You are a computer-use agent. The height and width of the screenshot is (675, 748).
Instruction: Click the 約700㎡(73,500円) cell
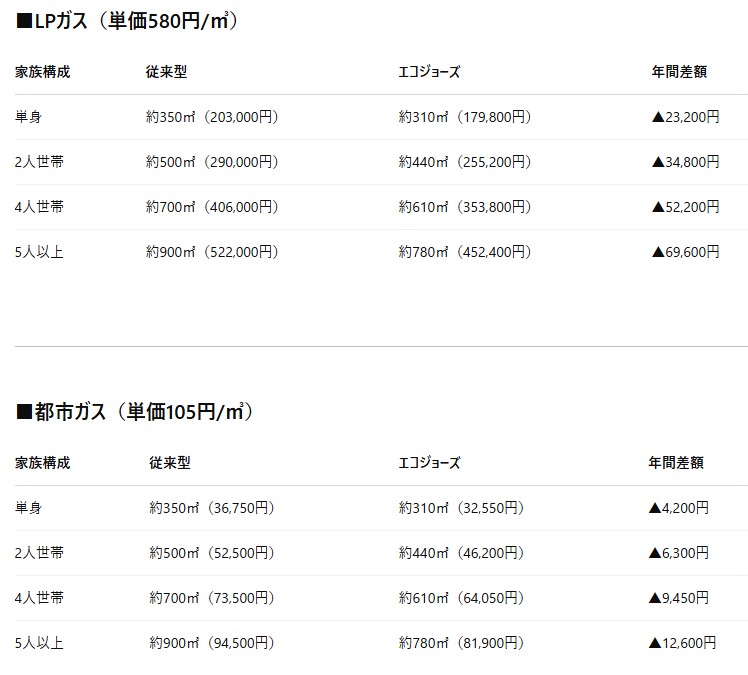(x=212, y=598)
